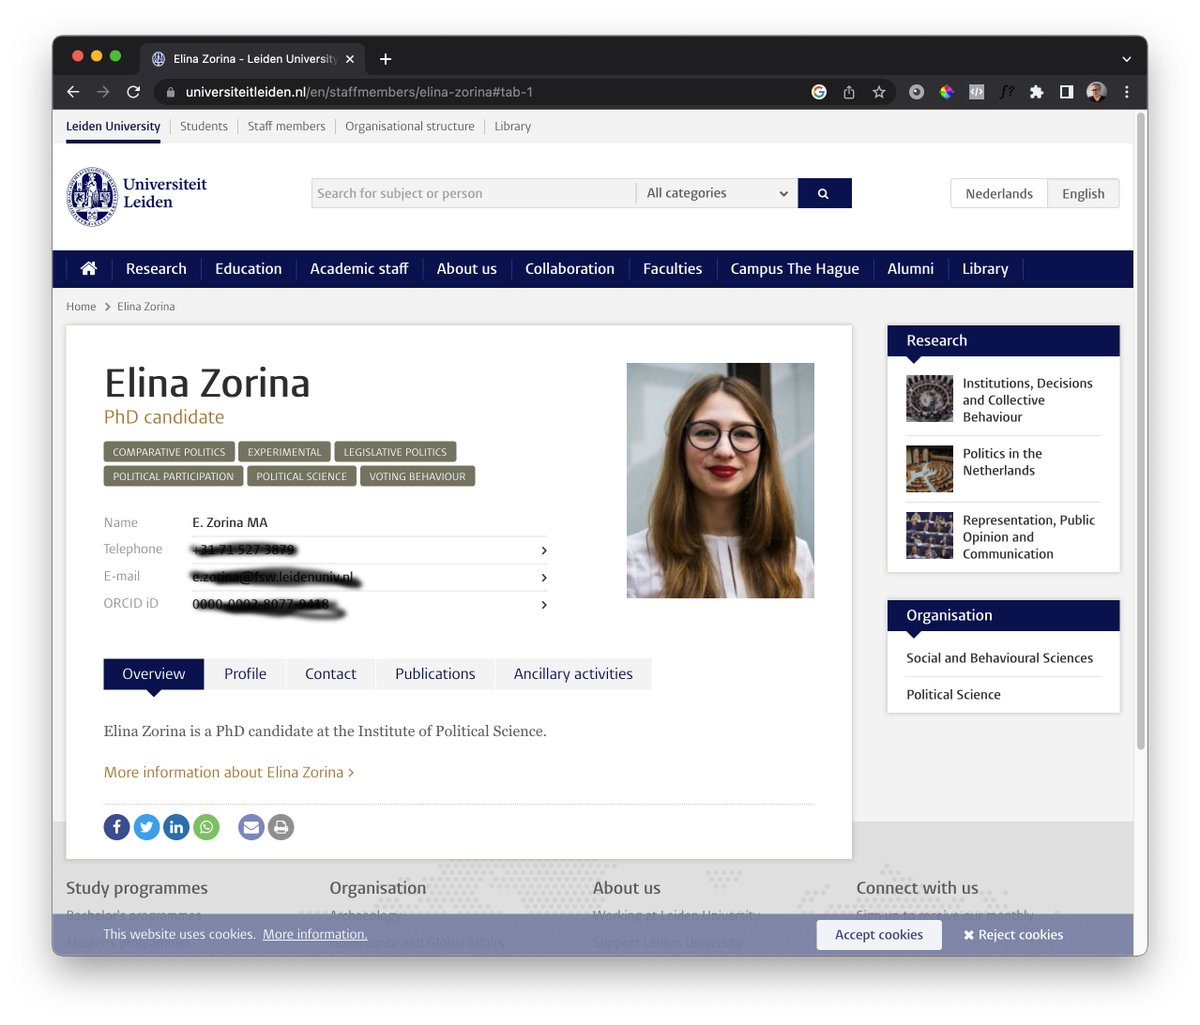Share profile on Facebook icon
Image resolution: width=1200 pixels, height=1025 pixels.
tap(117, 827)
